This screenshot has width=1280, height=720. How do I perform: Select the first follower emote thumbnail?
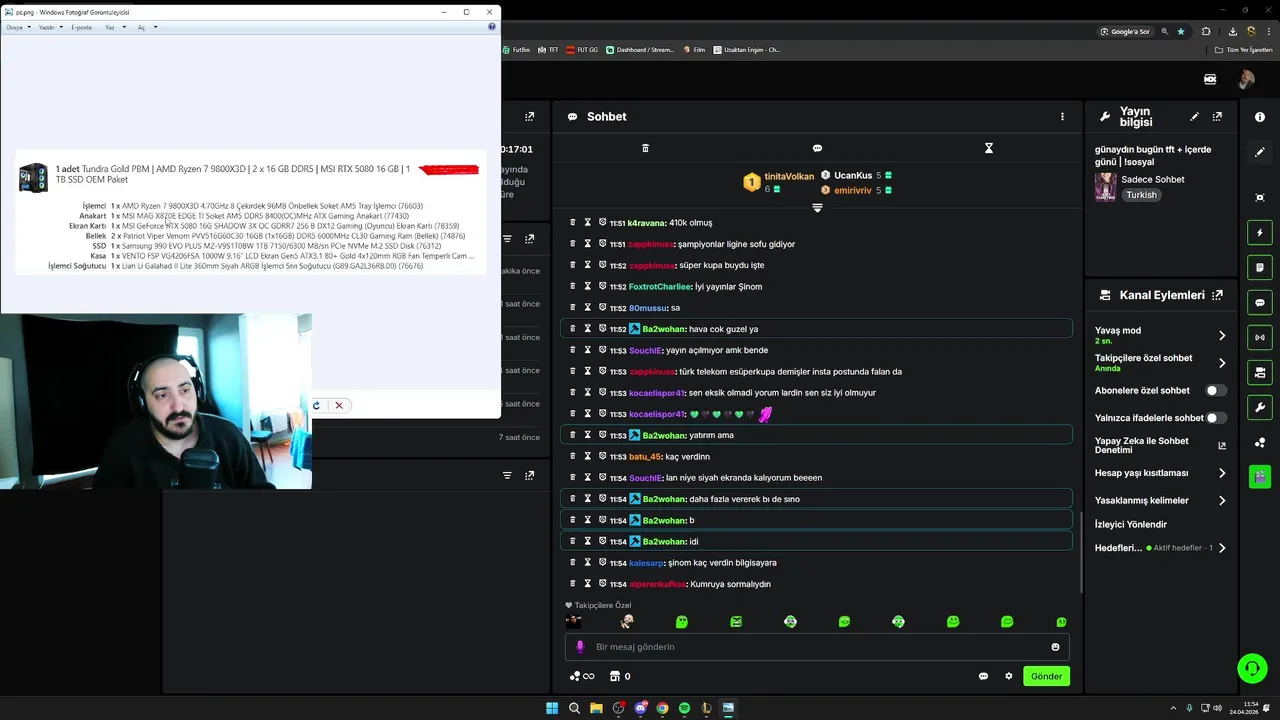pos(573,622)
